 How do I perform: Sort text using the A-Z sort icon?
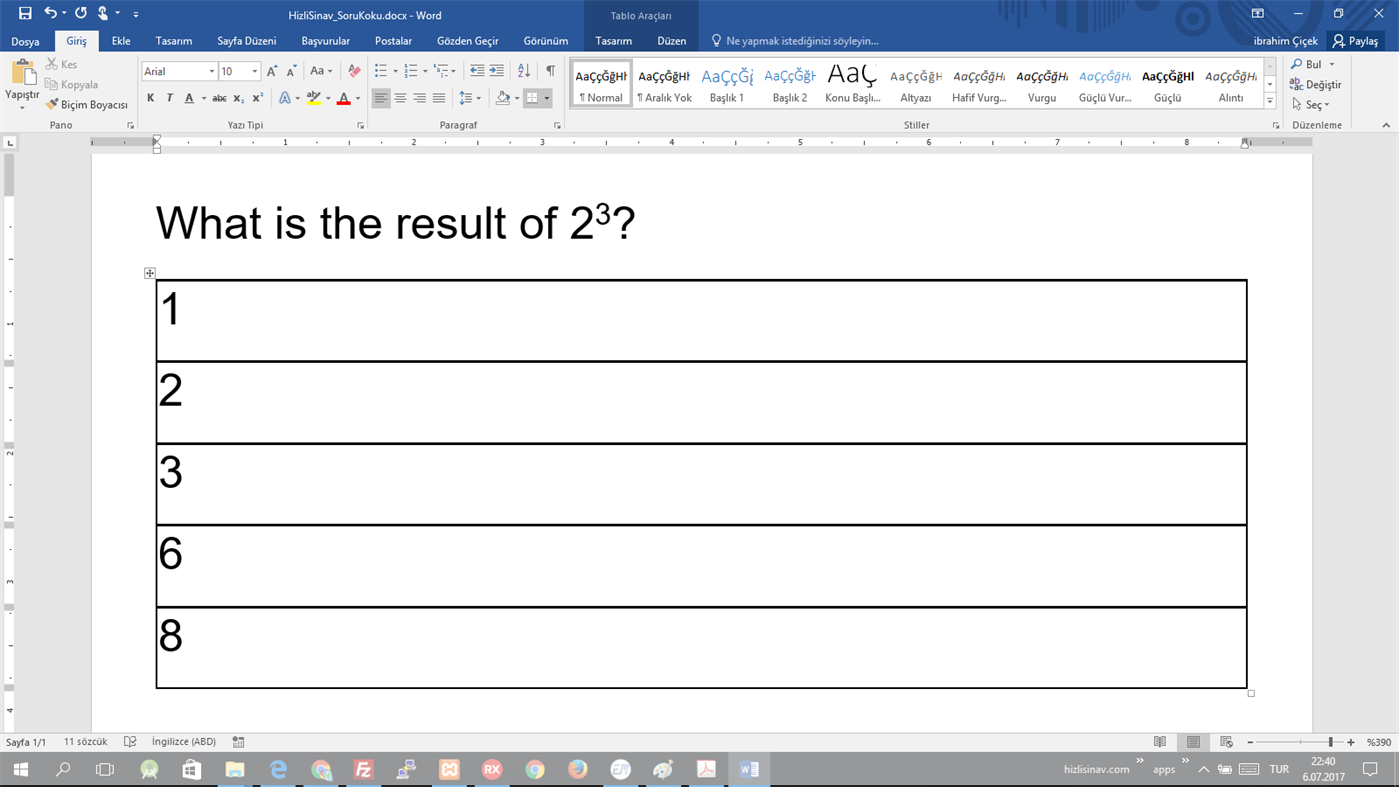click(x=523, y=71)
